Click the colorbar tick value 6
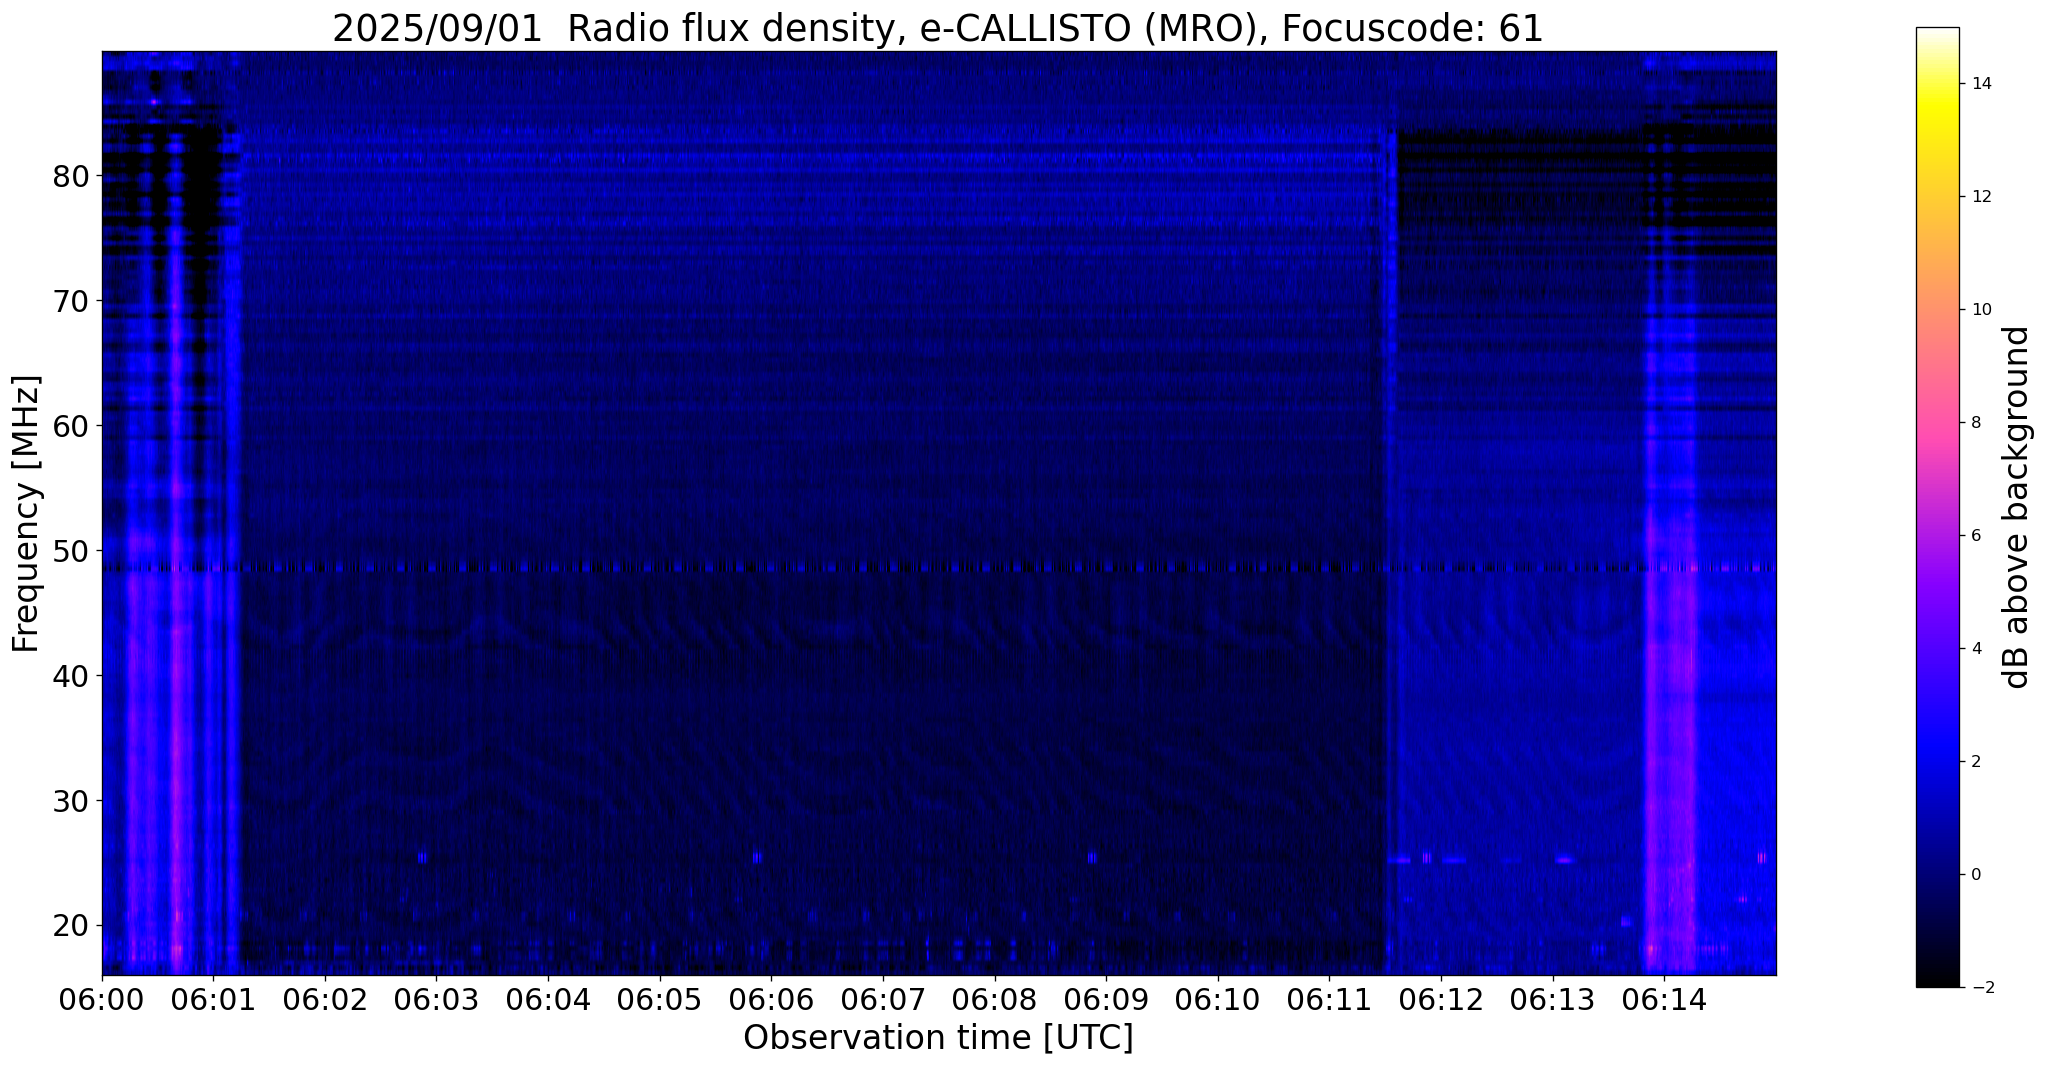 (1976, 536)
